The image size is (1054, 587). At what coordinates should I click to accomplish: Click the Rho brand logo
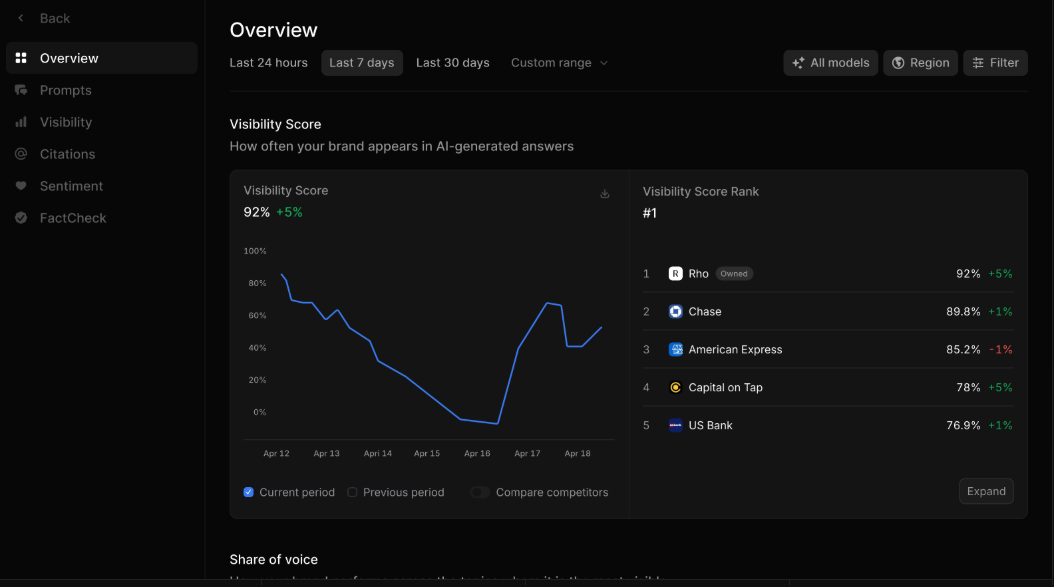coord(676,274)
